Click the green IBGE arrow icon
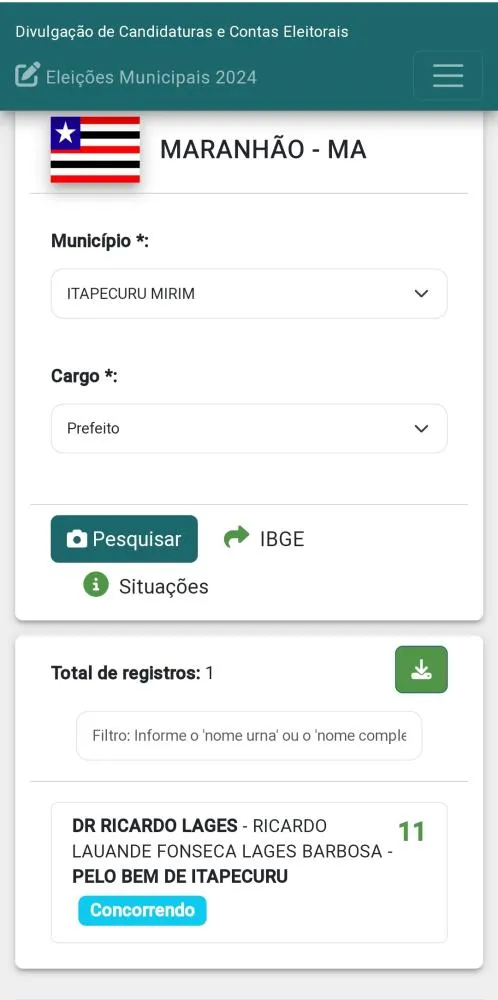Viewport: 498px width, 1000px height. (x=237, y=538)
